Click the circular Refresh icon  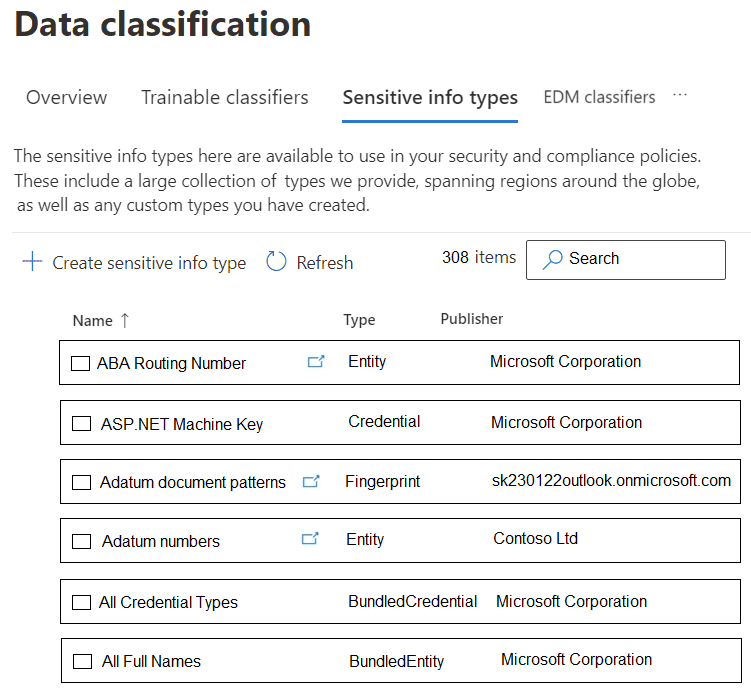[x=276, y=262]
